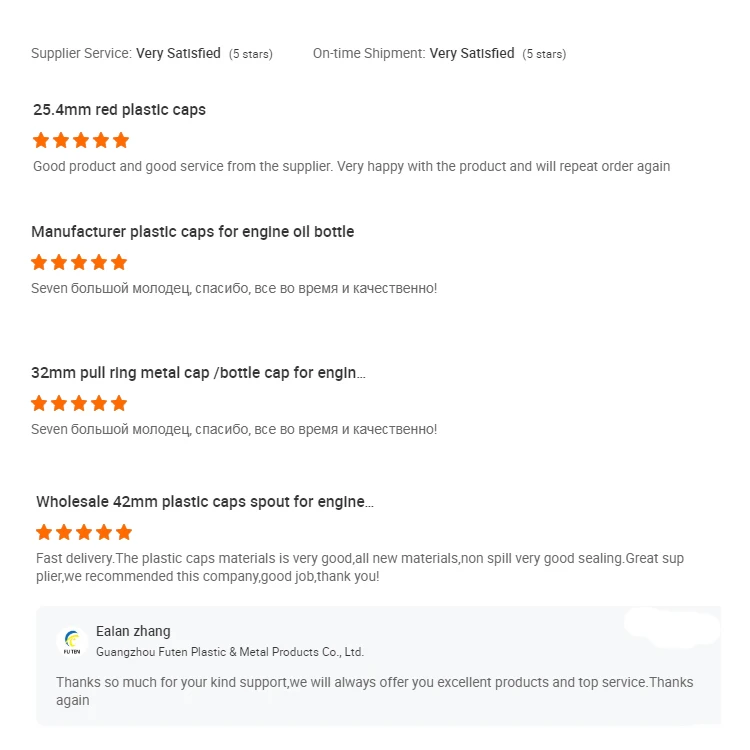Open Manufacturer plastic caps for engine oil bottle
This screenshot has width=750, height=750.
(x=192, y=232)
